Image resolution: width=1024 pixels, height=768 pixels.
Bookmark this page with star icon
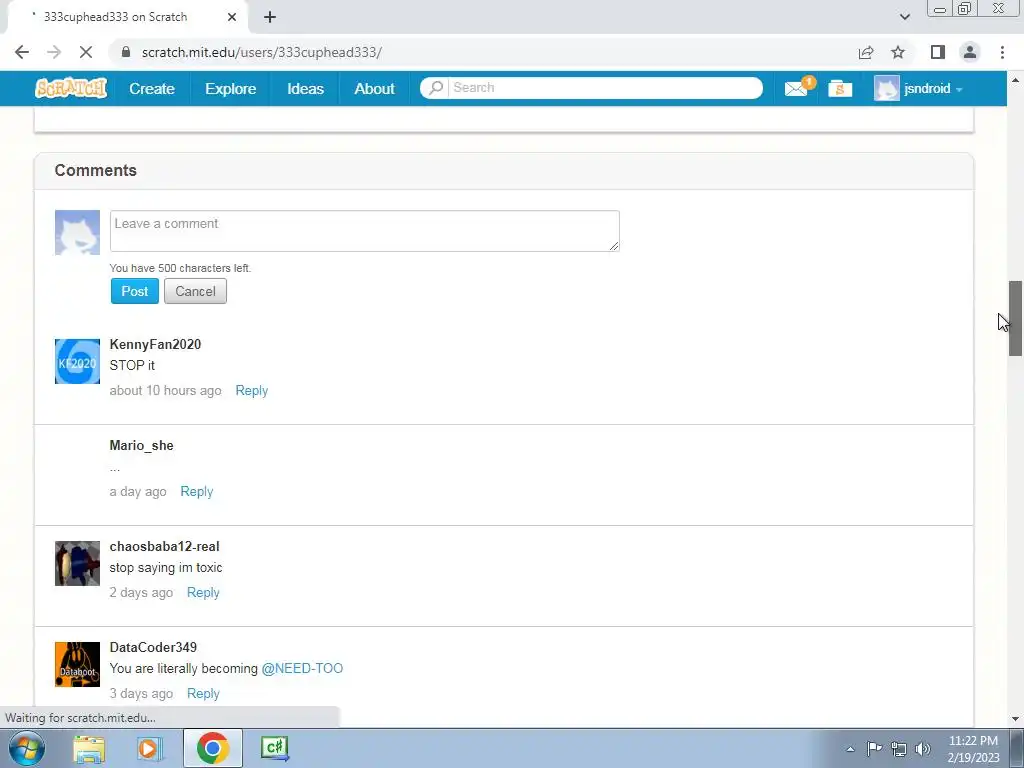click(x=898, y=52)
